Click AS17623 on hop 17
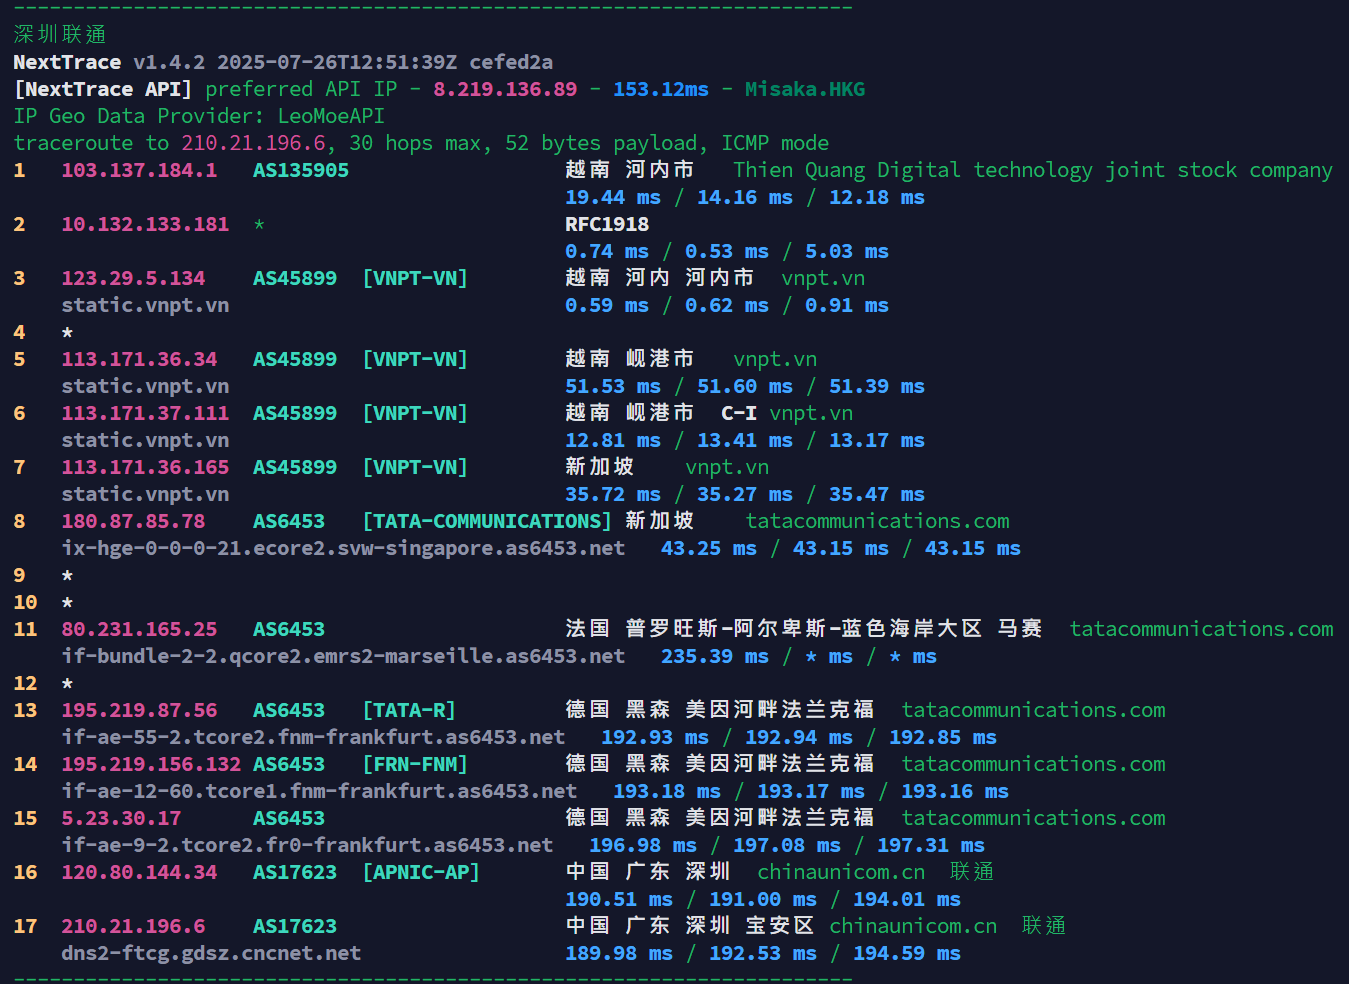The height and width of the screenshot is (984, 1349). [295, 926]
